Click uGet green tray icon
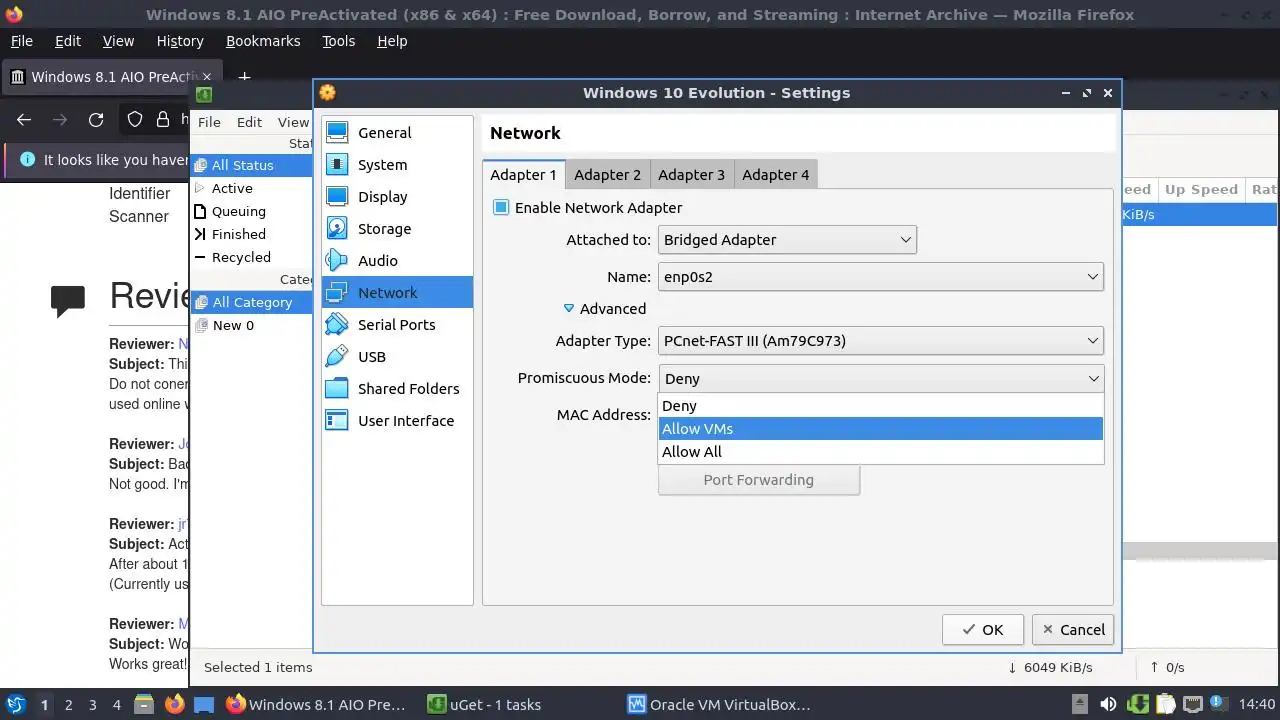Screen dimensions: 1280x720 coord(1137,704)
